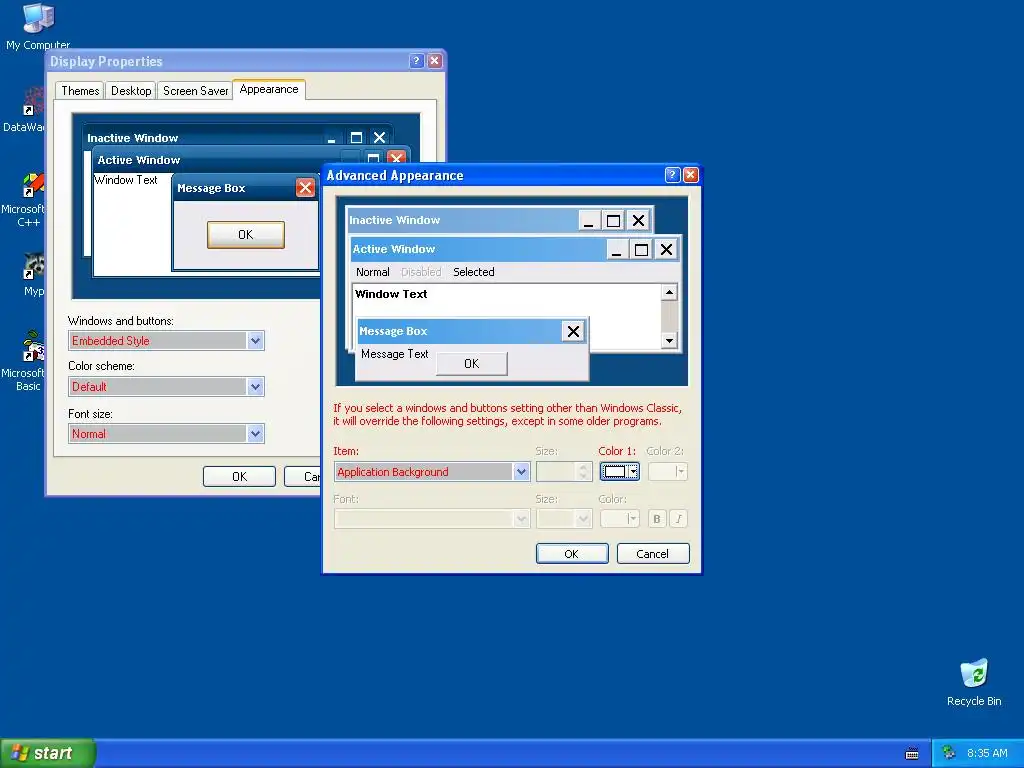Click the Active Window close icon in Advanced preview
This screenshot has height=768, width=1024.
[666, 249]
